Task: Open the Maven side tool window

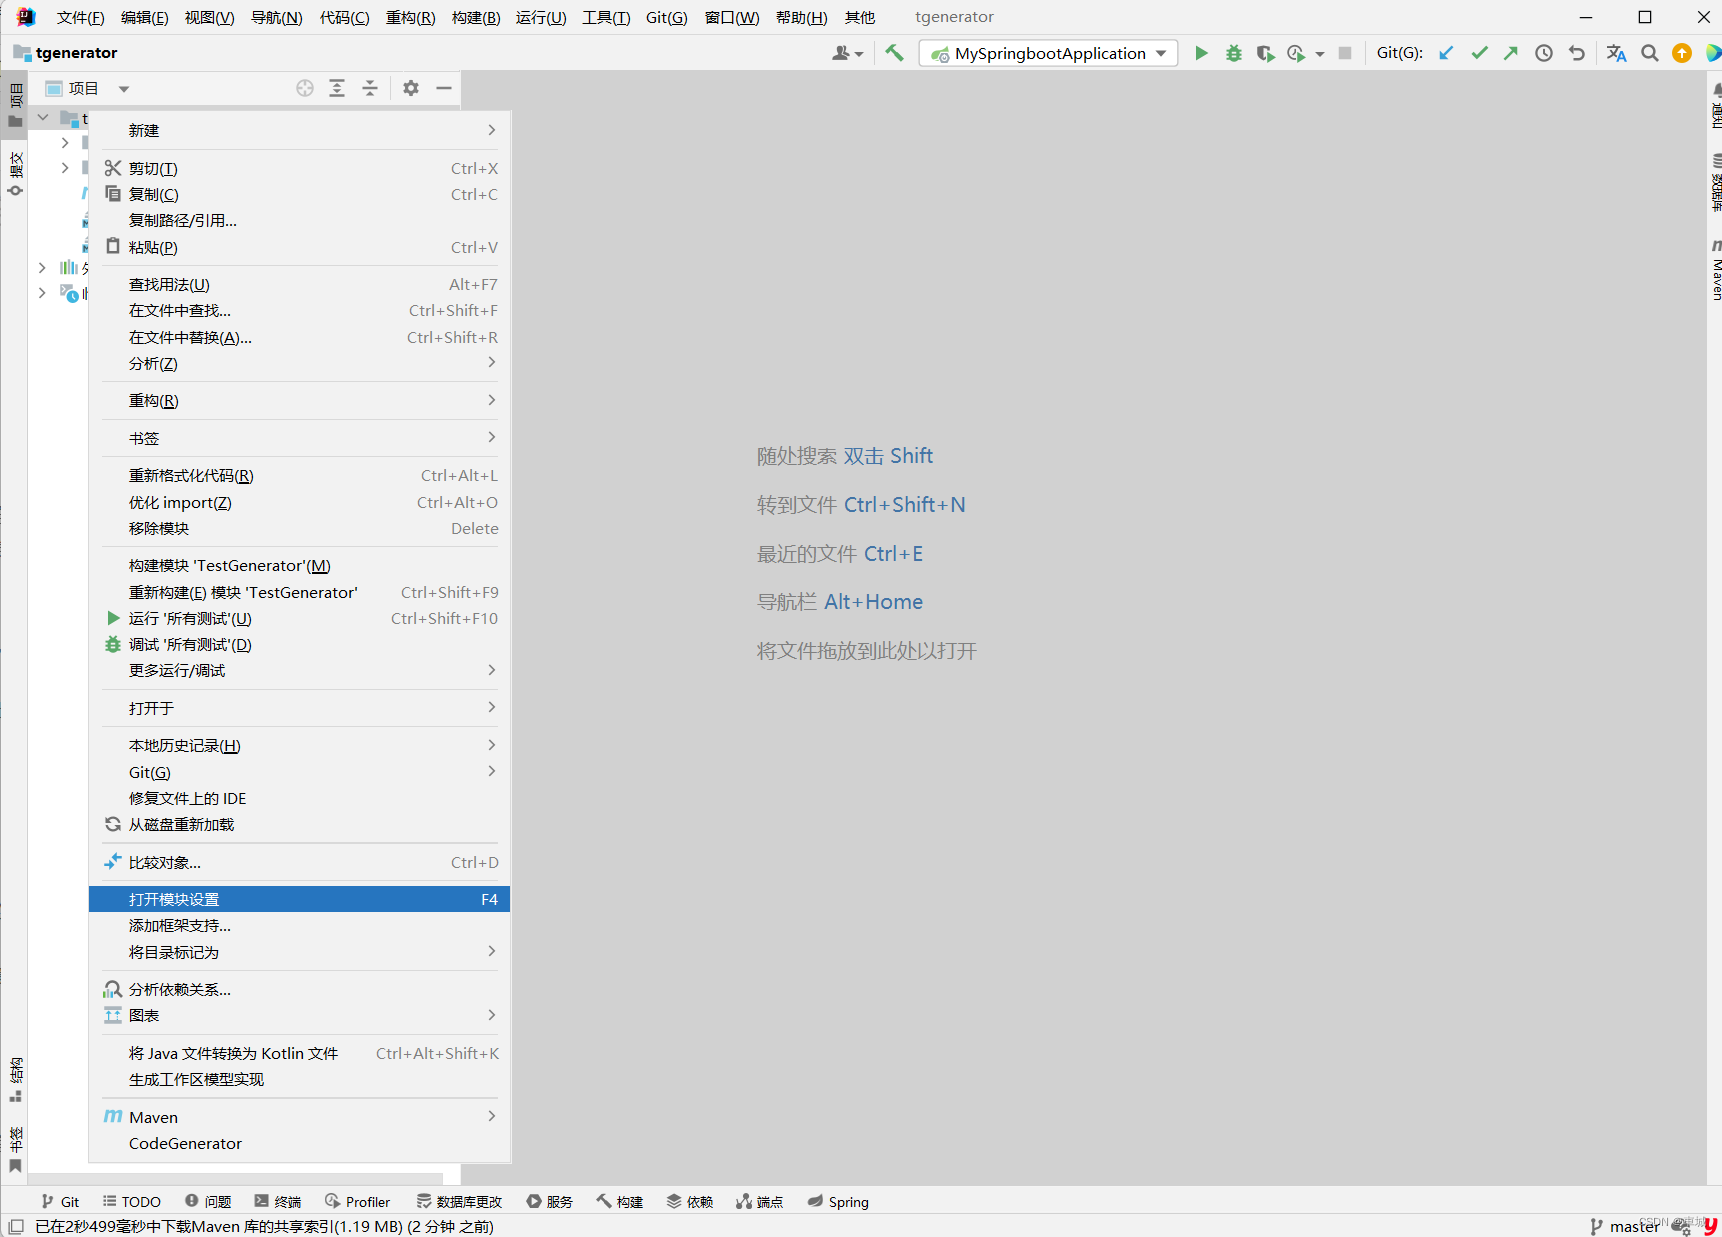Action: 1715,270
